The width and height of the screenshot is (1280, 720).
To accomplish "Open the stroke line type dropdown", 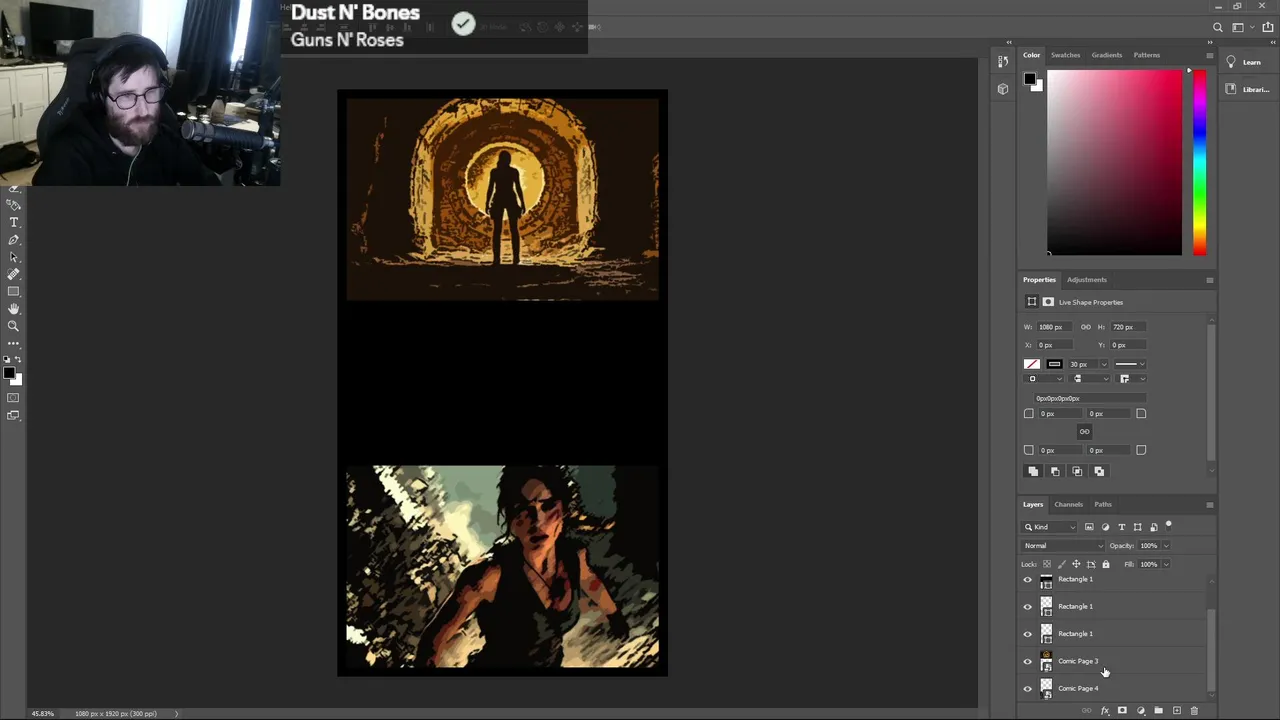I will [x=1130, y=364].
